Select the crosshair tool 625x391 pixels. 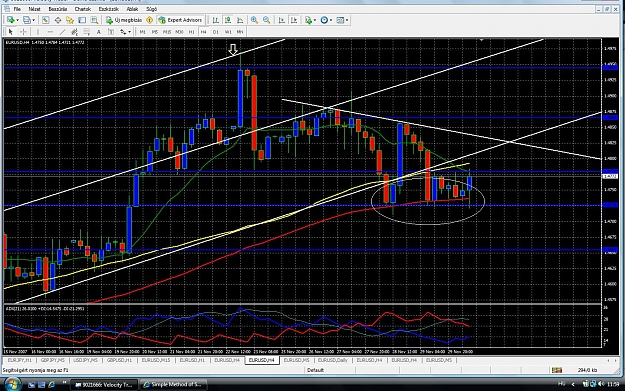pos(23,31)
